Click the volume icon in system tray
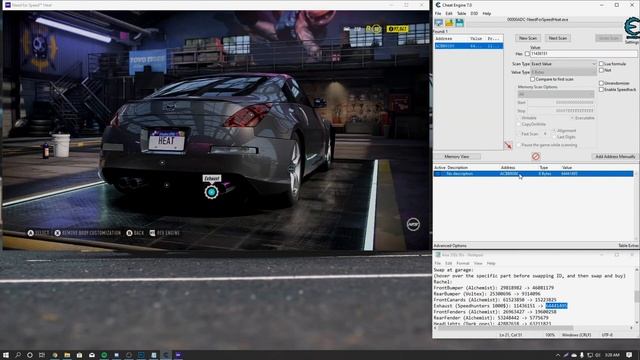The width and height of the screenshot is (640, 360). click(598, 355)
